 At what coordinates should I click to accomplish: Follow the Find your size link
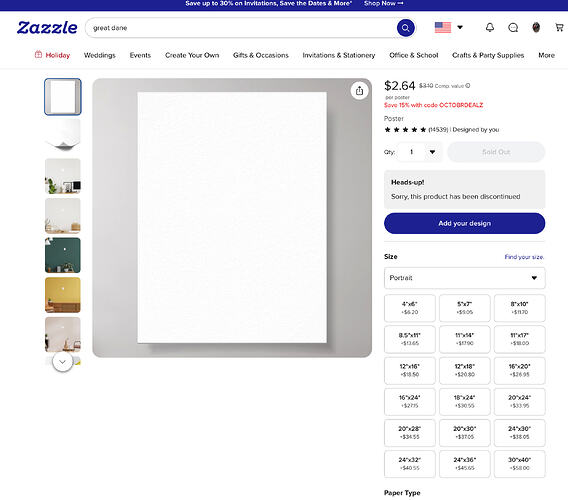click(524, 257)
